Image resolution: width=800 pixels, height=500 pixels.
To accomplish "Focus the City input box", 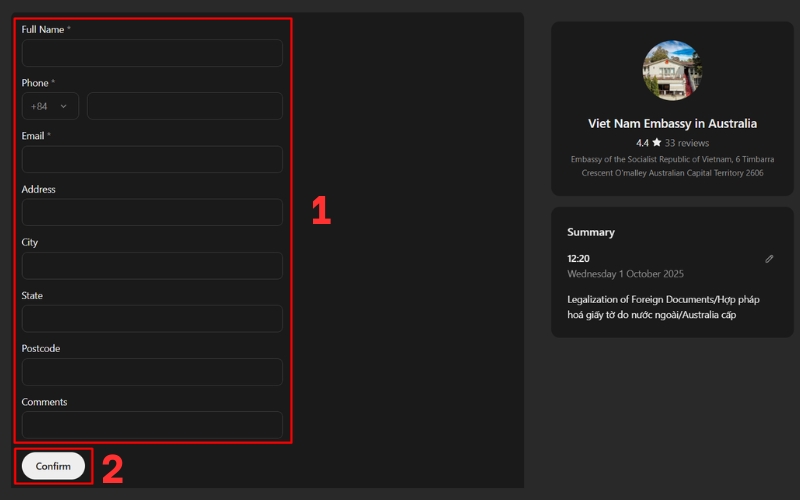I will pos(152,266).
